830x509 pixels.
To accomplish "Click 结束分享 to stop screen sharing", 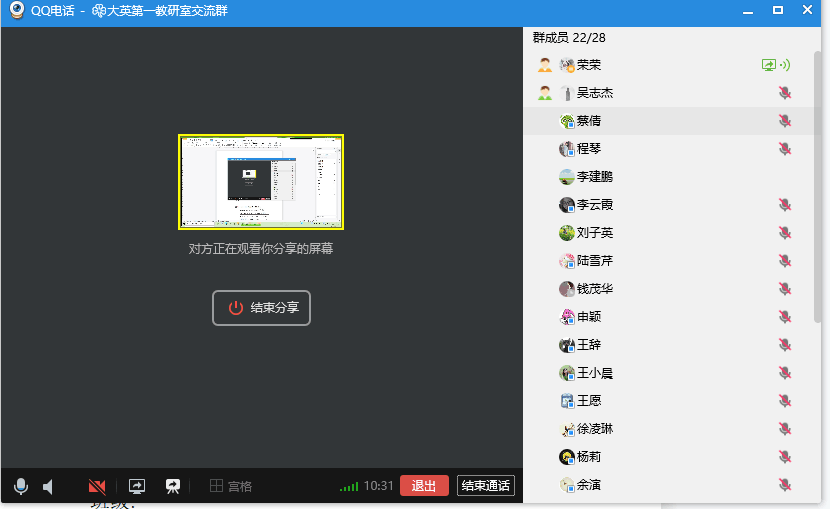I will tap(261, 308).
